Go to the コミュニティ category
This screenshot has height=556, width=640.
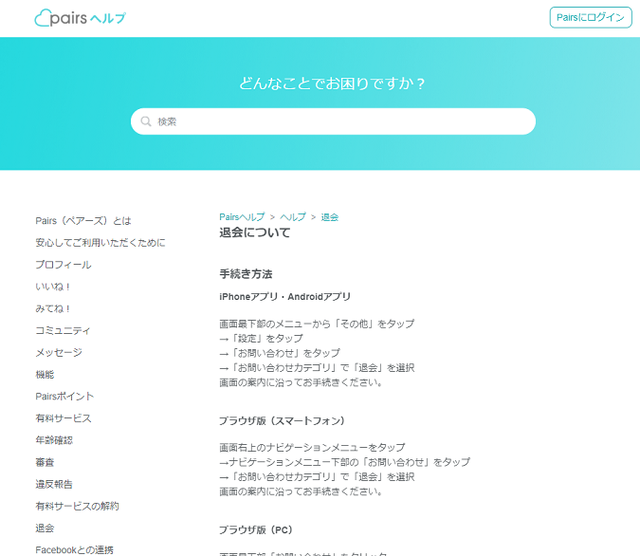tap(63, 331)
